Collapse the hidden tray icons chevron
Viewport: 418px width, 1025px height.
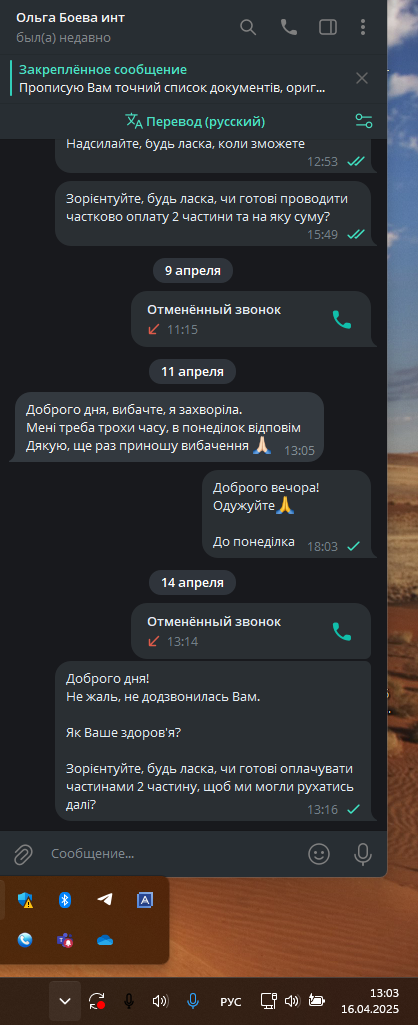coord(65,1001)
